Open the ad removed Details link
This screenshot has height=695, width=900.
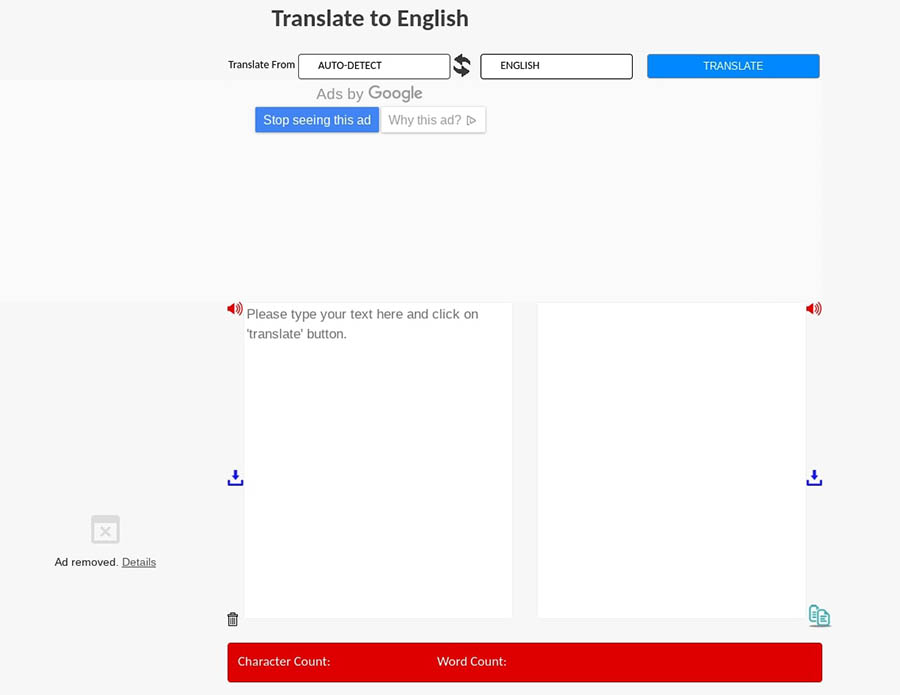(139, 562)
